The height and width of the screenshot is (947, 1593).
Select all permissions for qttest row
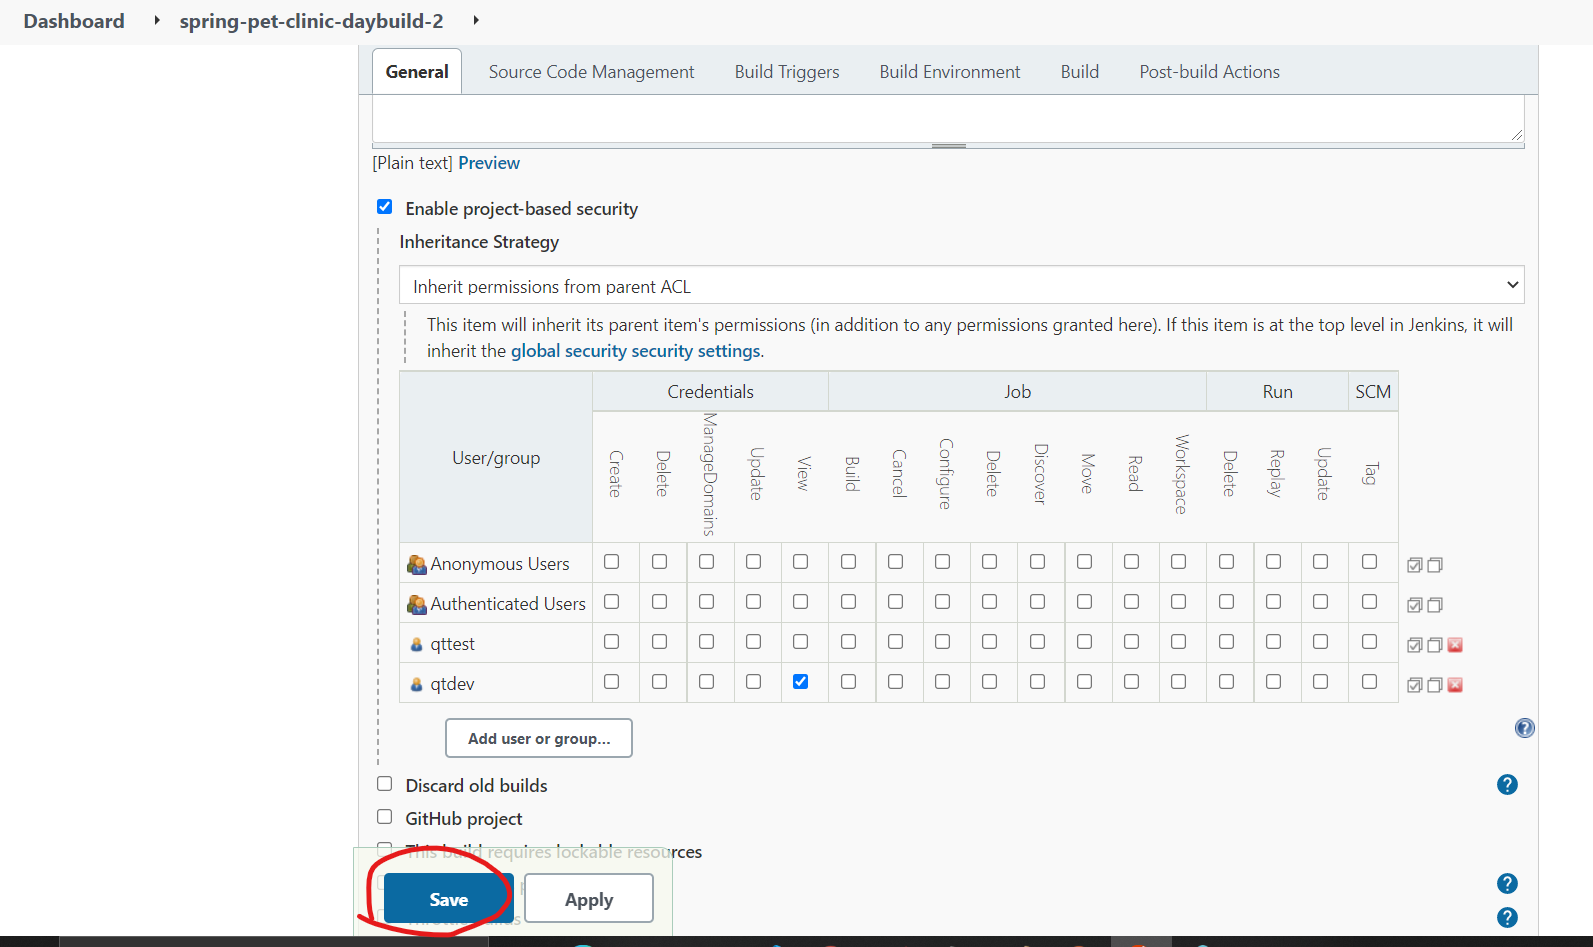pyautogui.click(x=1414, y=645)
